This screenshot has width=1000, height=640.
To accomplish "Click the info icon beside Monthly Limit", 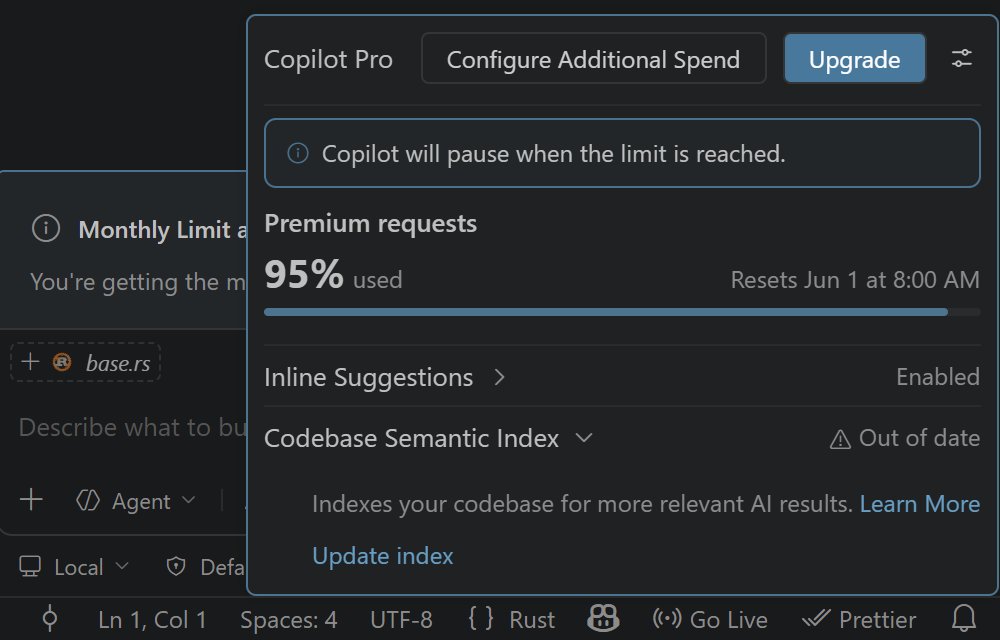I will pyautogui.click(x=46, y=228).
